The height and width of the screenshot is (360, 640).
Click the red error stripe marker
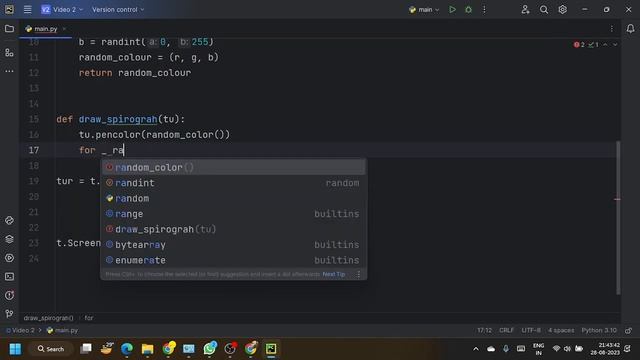(x=617, y=199)
